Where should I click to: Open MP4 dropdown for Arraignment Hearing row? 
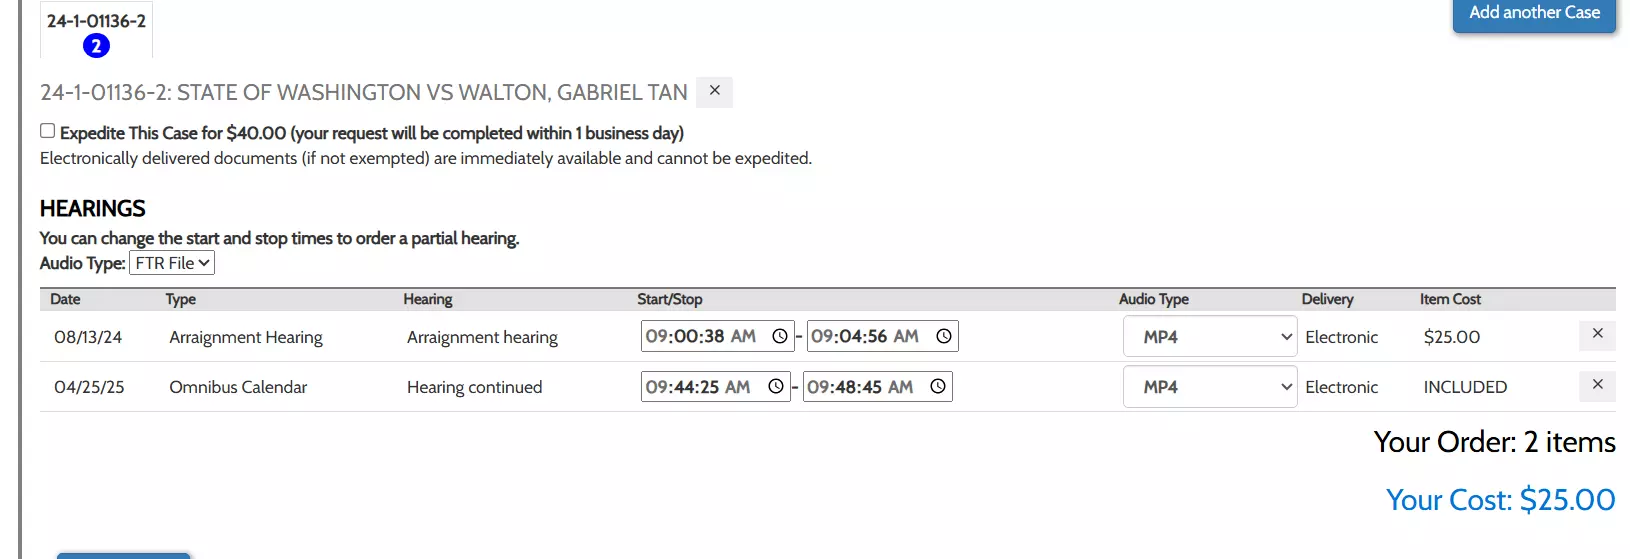(1210, 337)
